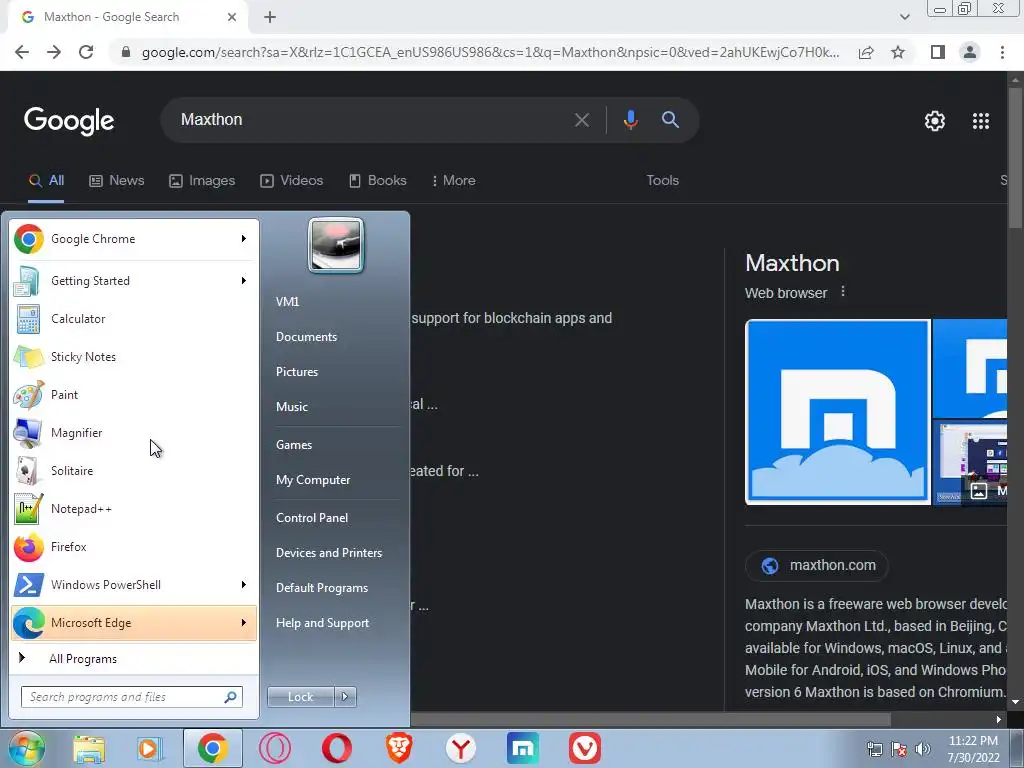Open the Google apps grid
The height and width of the screenshot is (768, 1024).
click(x=981, y=121)
